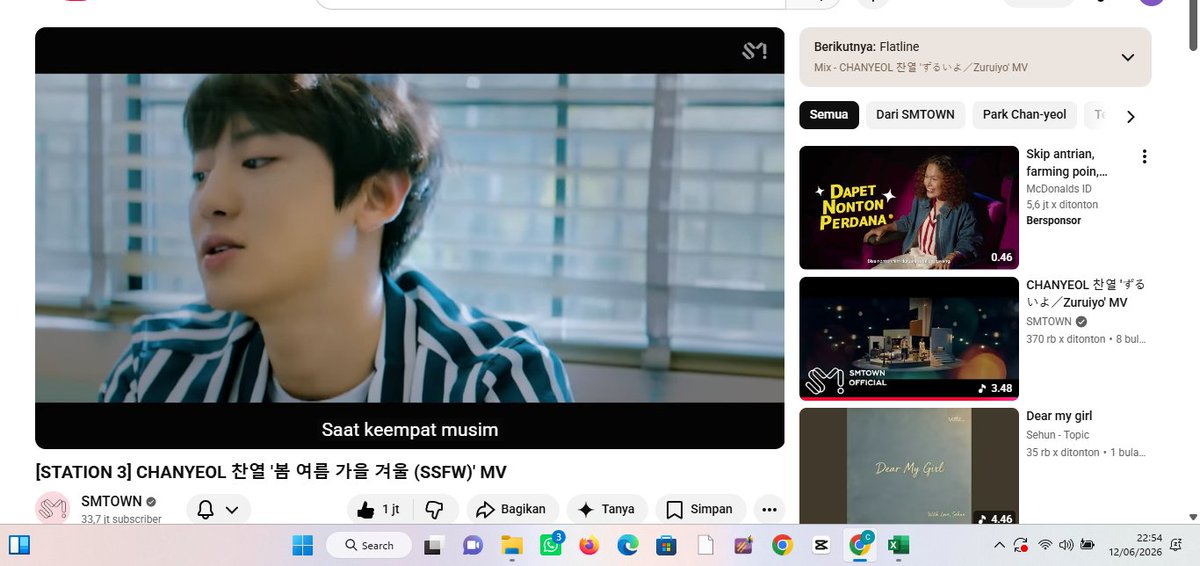Screen dimensions: 1200x566
Task: Show more filter chips with right arrow
Action: [1131, 117]
